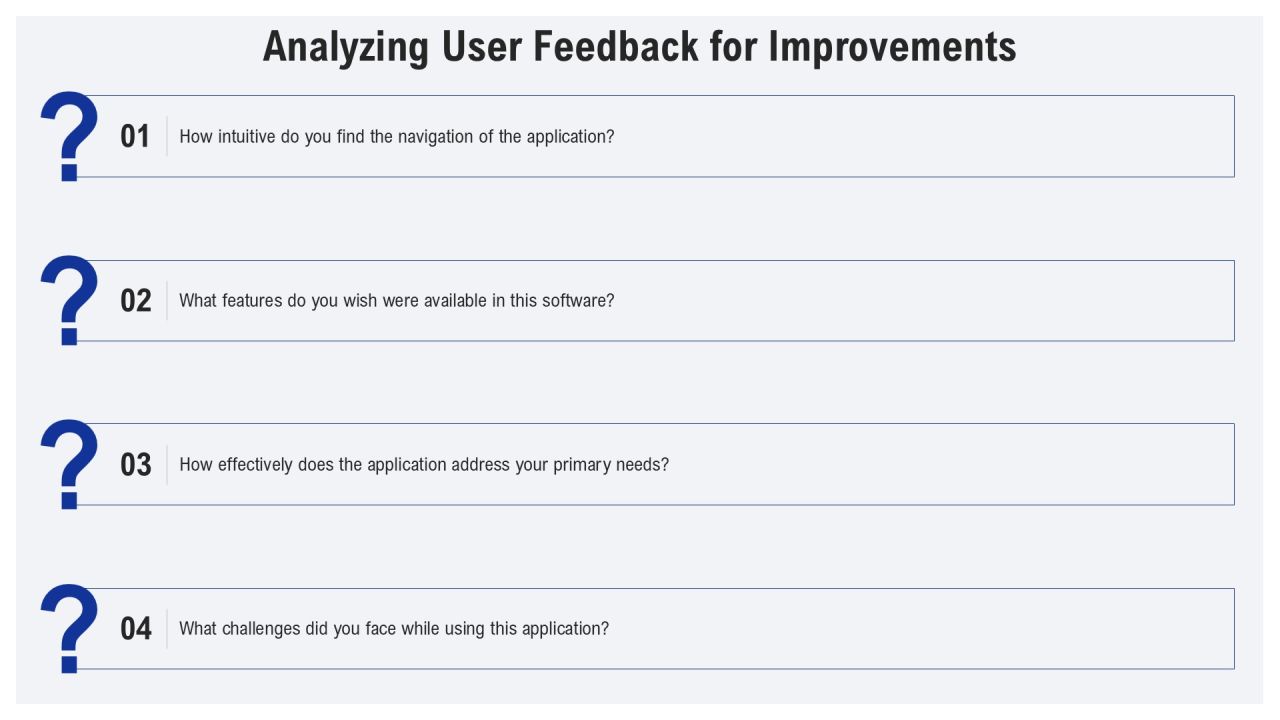Click the empty area of box 04
The width and height of the screenshot is (1280, 720).
click(x=920, y=629)
